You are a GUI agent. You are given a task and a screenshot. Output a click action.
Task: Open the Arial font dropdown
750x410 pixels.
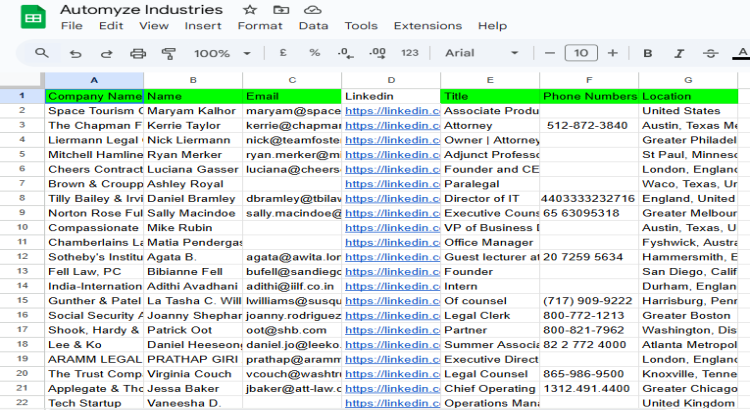[x=482, y=53]
